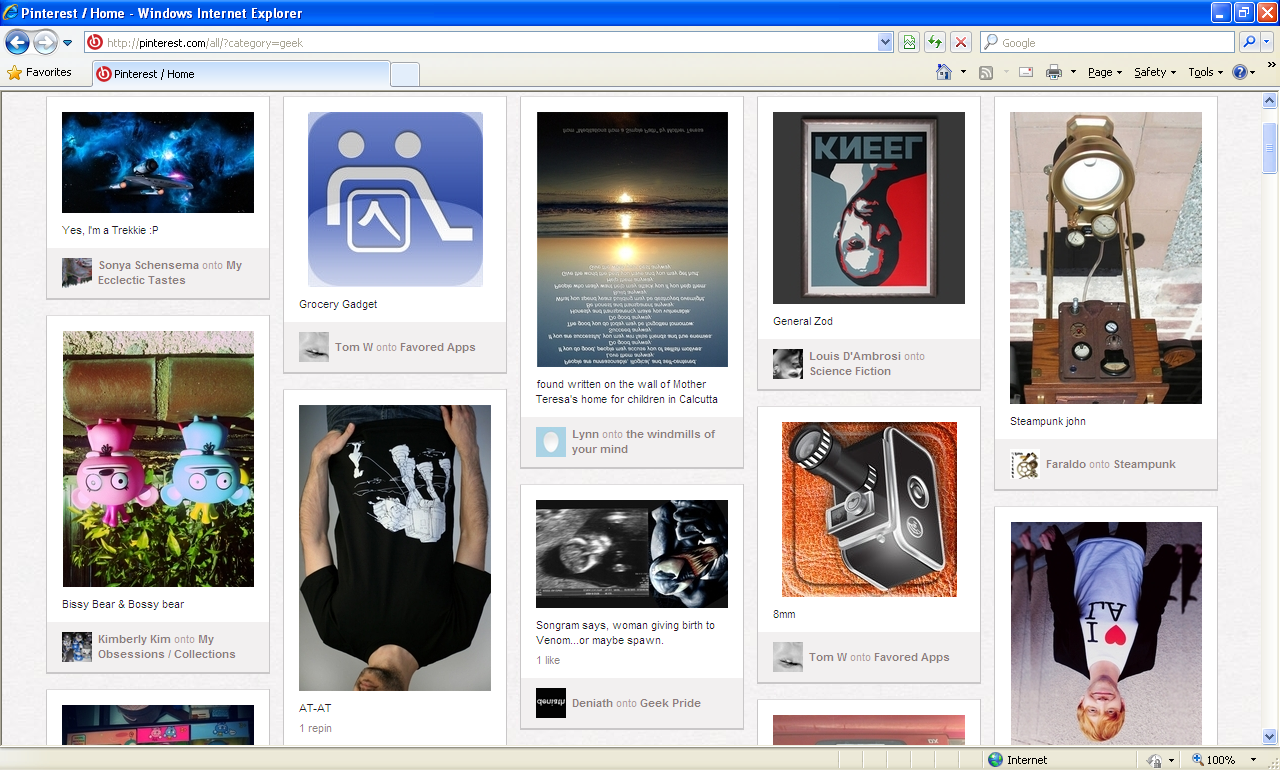Image resolution: width=1280 pixels, height=770 pixels.
Task: Open the Steampunk john lamp image
Action: tap(1106, 258)
